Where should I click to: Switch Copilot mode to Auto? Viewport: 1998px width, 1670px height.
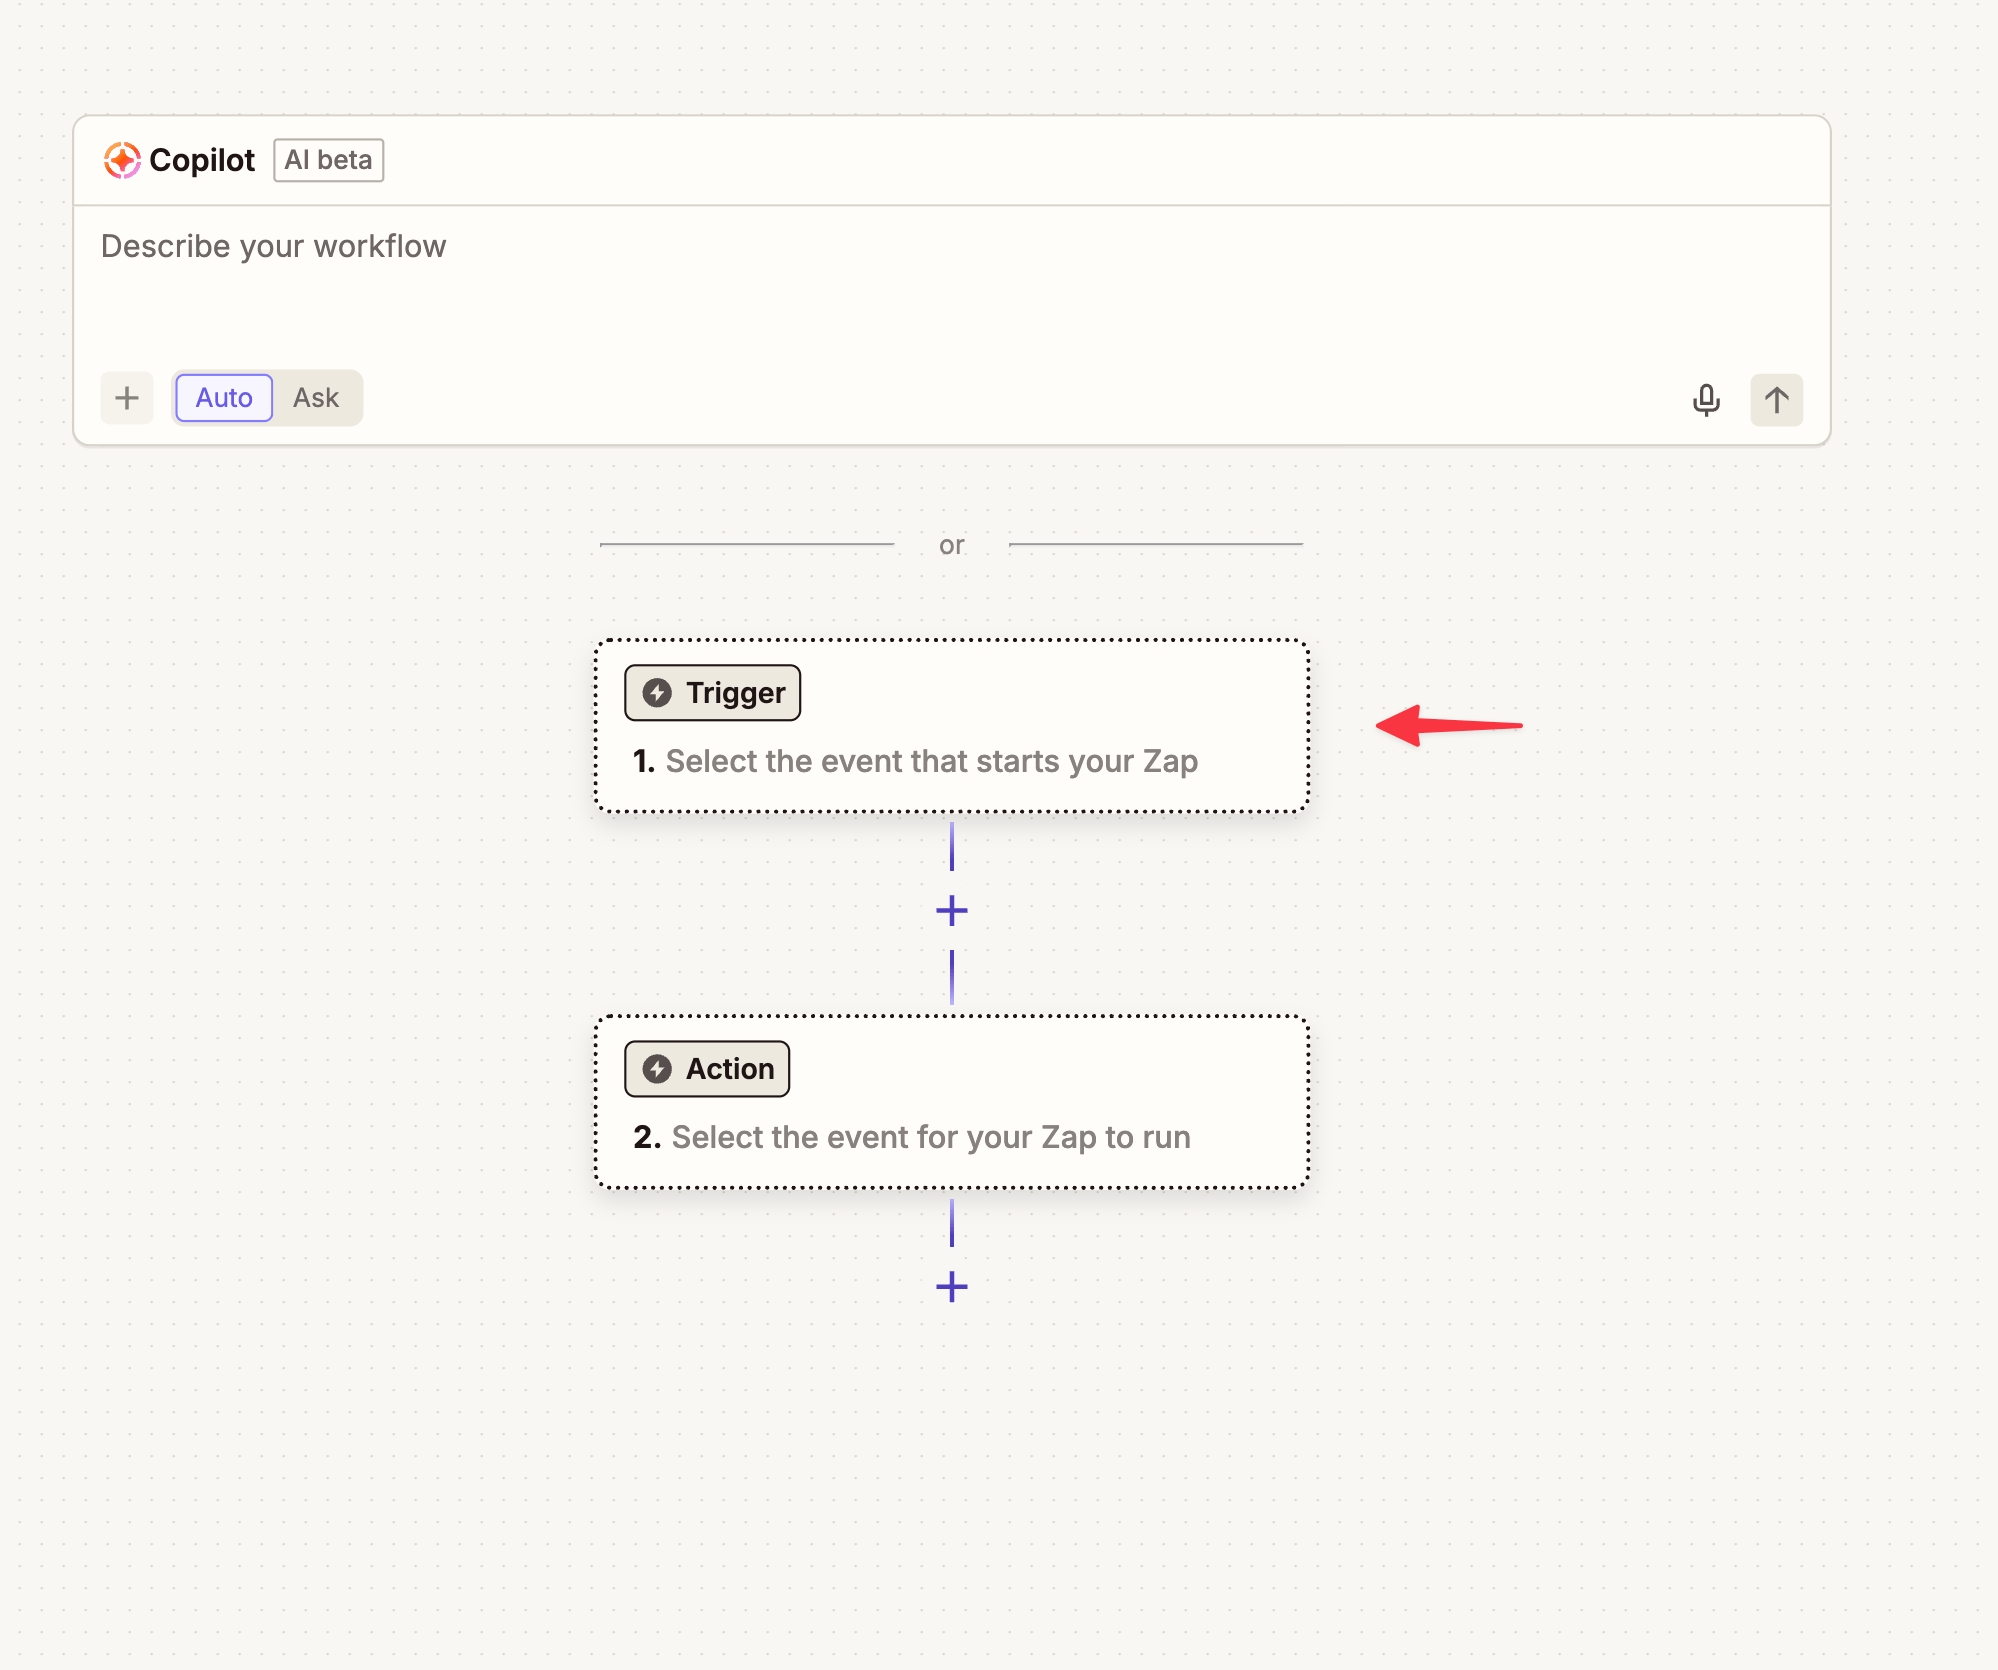click(x=224, y=398)
